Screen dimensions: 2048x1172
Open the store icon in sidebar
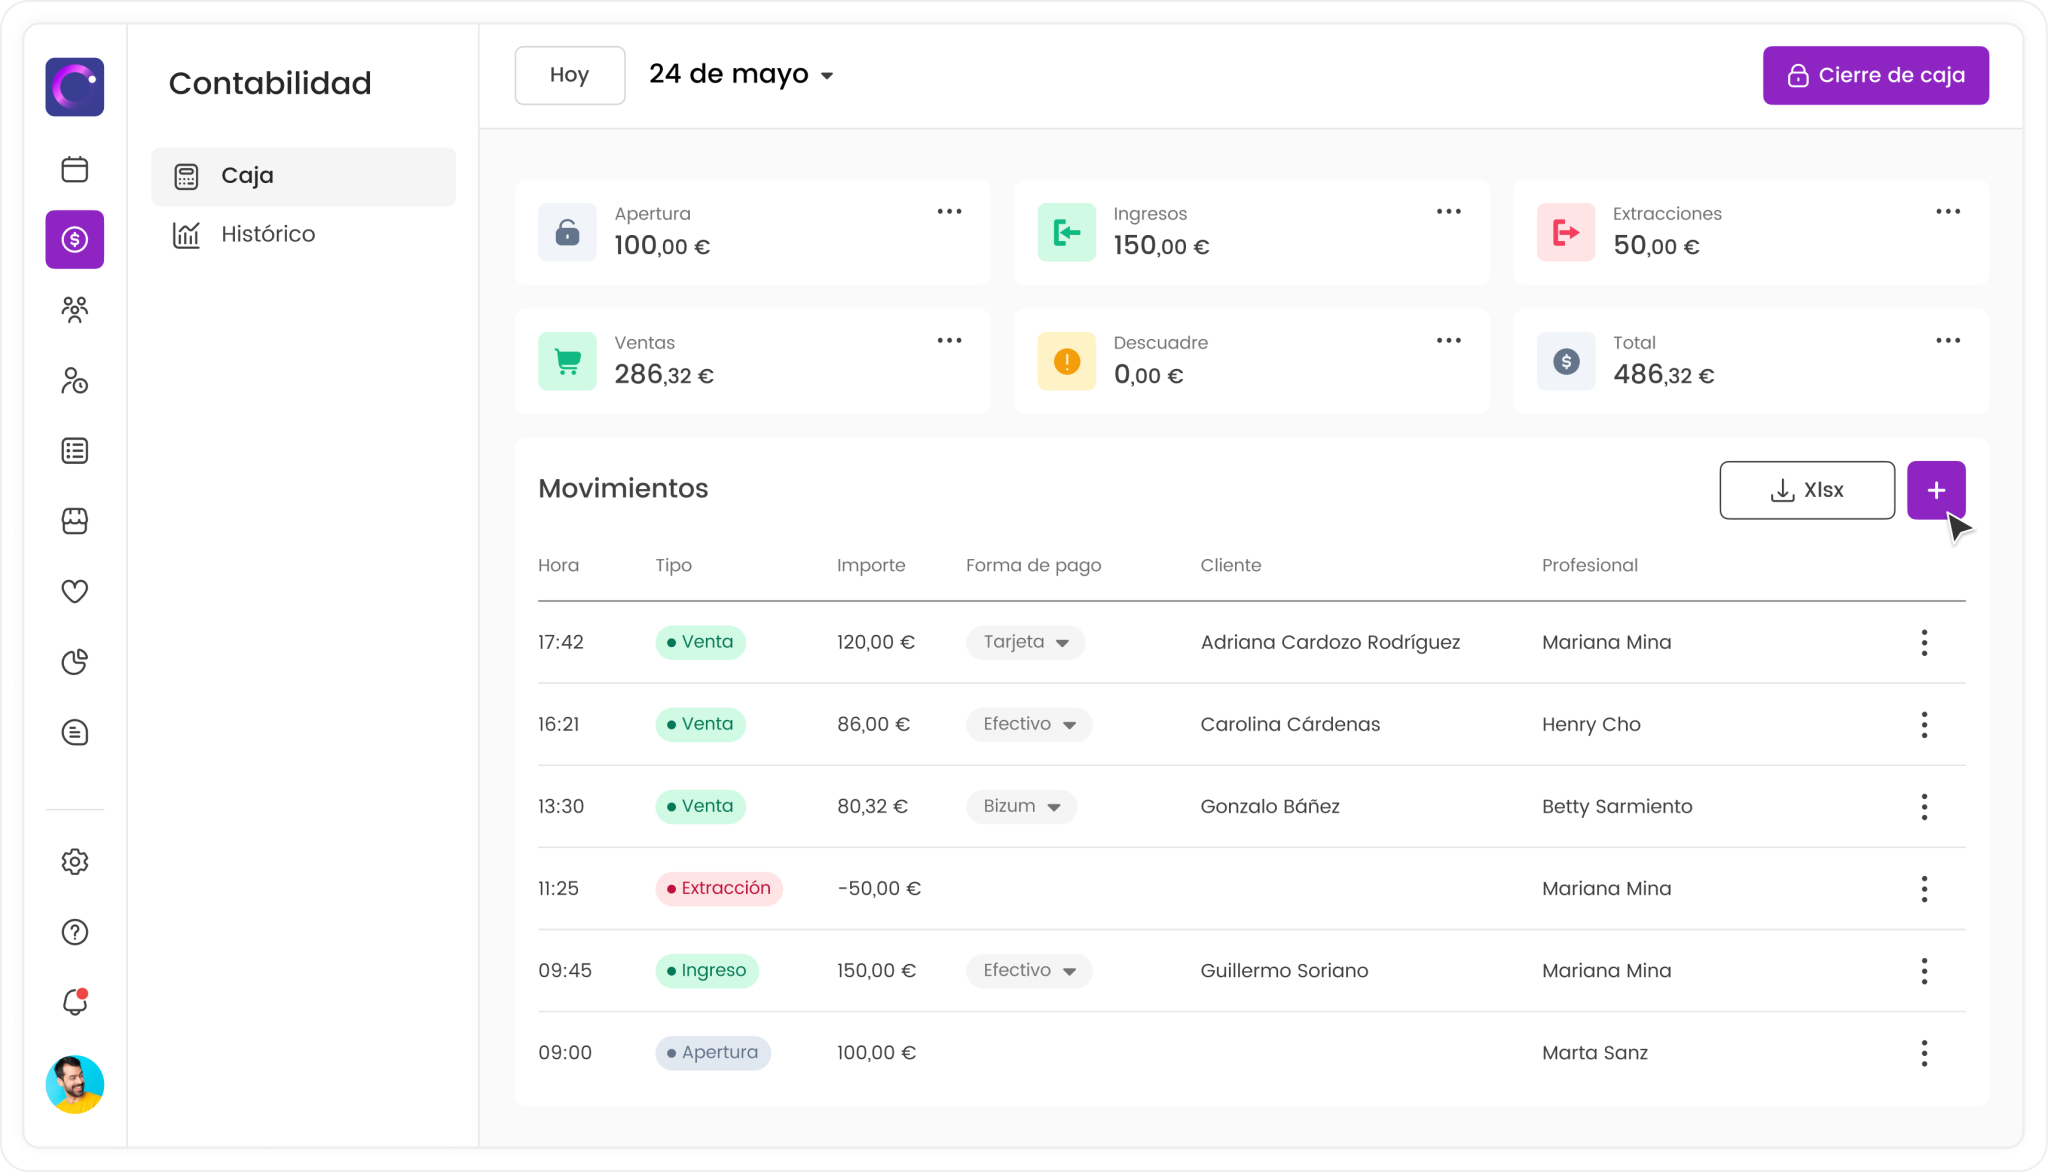[75, 521]
